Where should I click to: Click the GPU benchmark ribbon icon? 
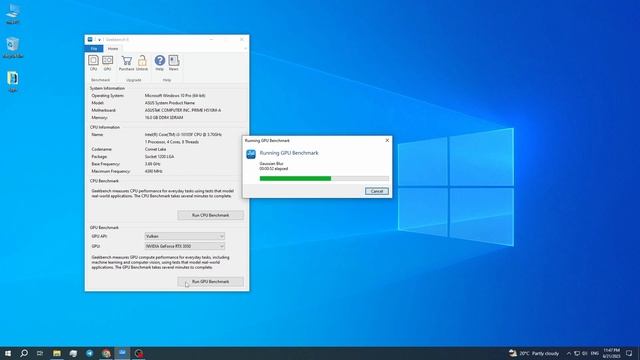(107, 63)
